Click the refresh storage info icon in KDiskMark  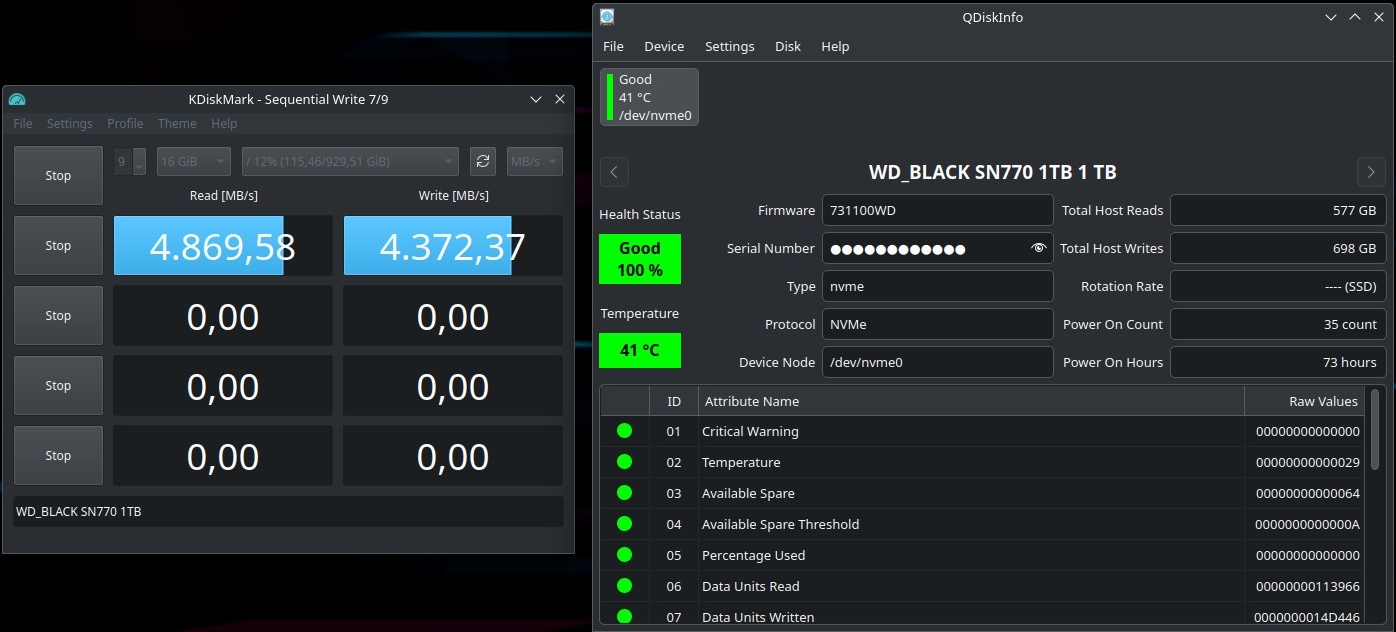point(483,161)
